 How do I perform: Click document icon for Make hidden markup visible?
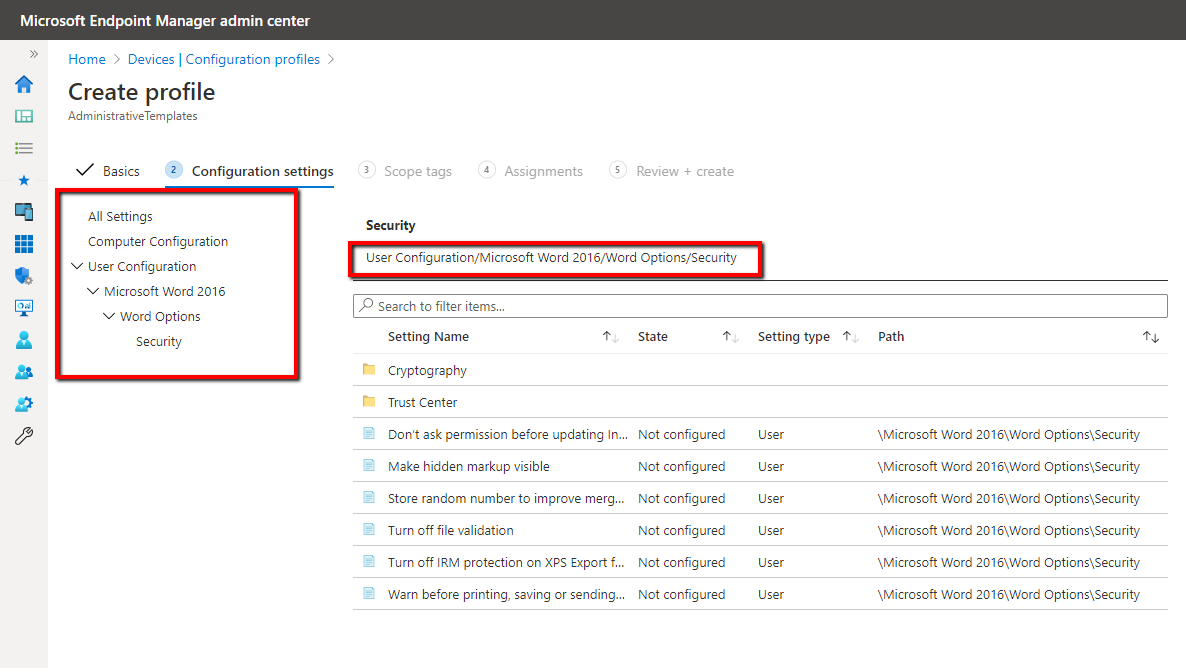[x=369, y=465]
